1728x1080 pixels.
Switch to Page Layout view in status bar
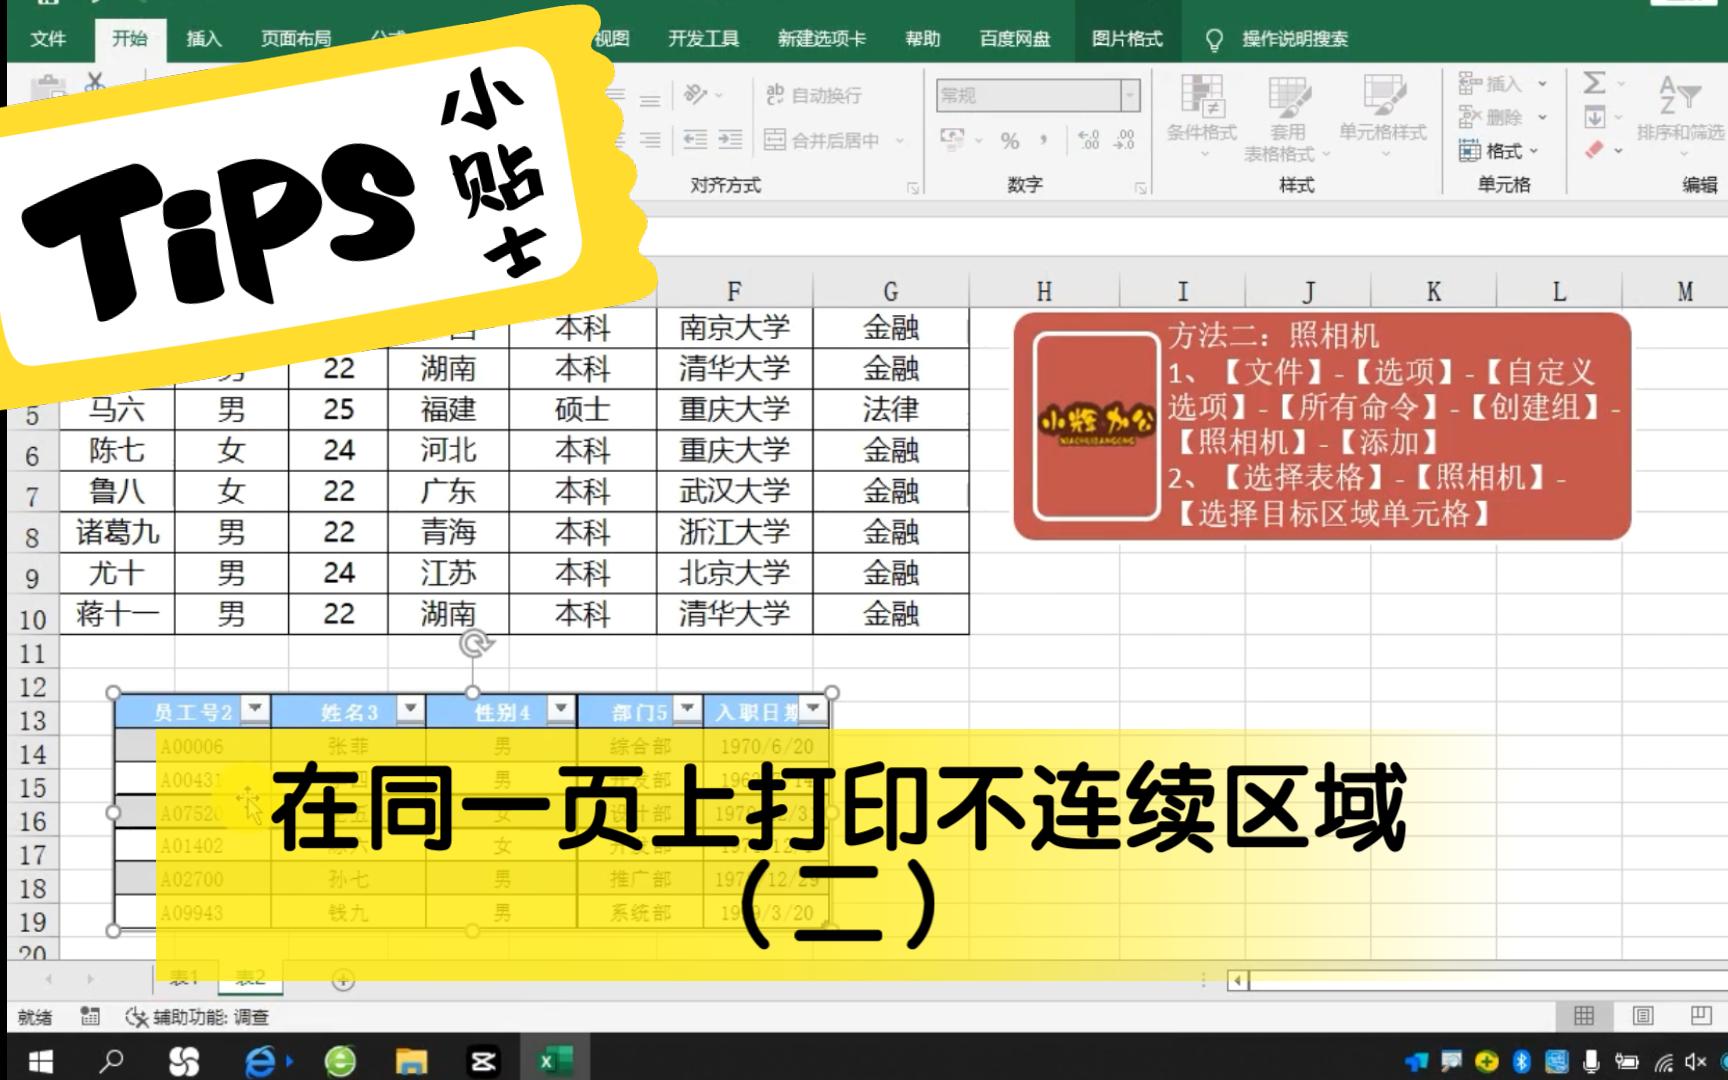click(x=1643, y=1016)
